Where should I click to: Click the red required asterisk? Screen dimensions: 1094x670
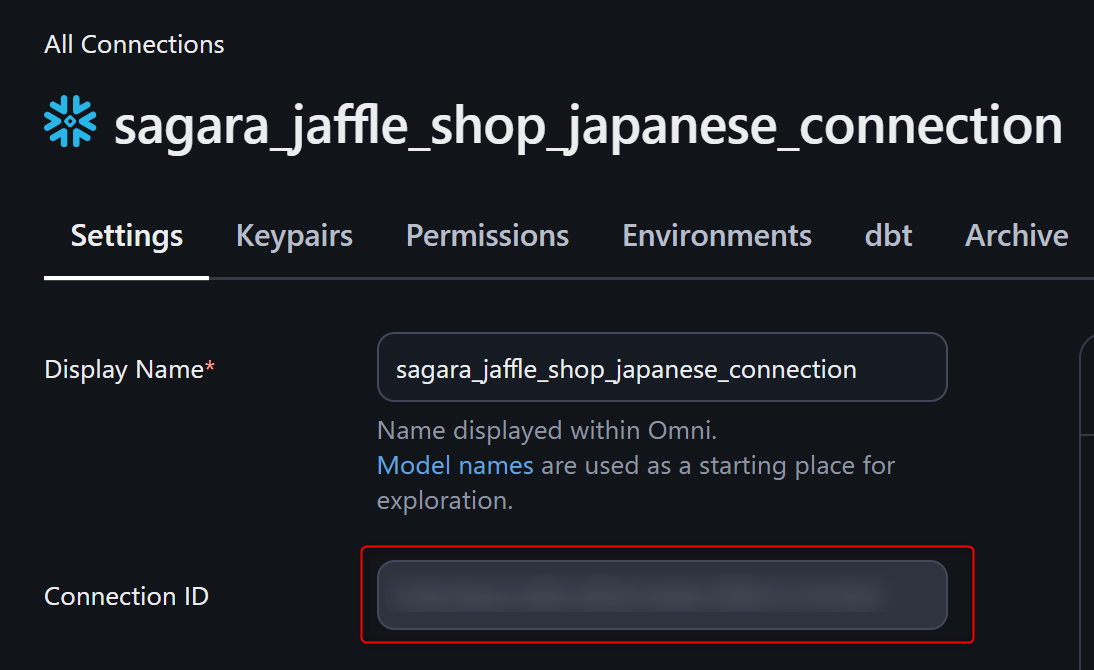(x=210, y=369)
